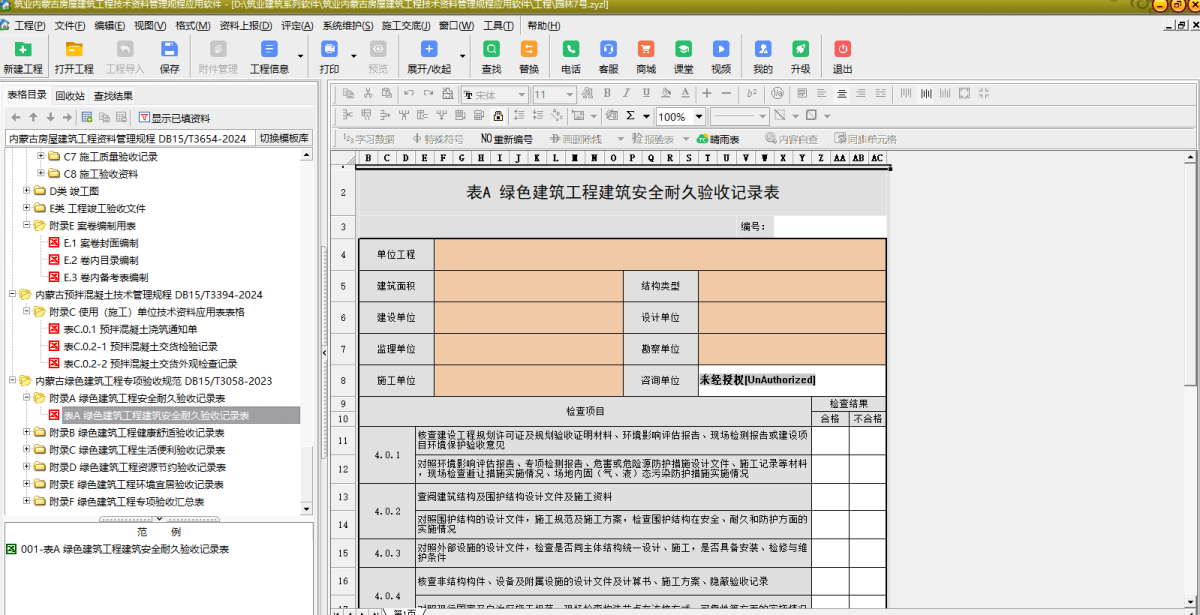Expand the D类 竣工图 folder
Image resolution: width=1200 pixels, height=615 pixels.
click(x=27, y=191)
